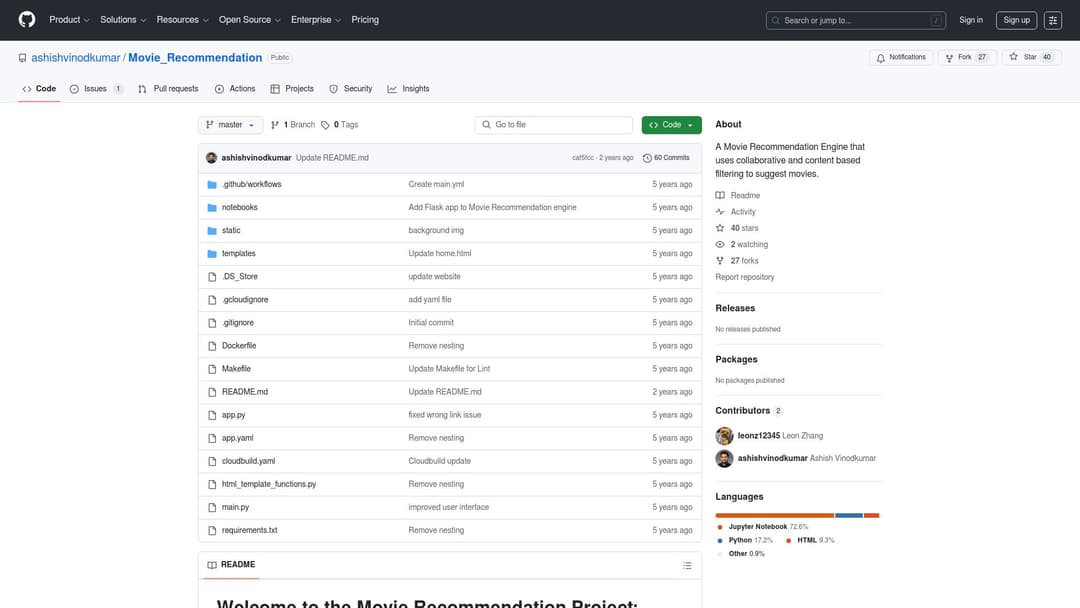Expand the Solutions menu
1080x608 pixels.
[123, 20]
